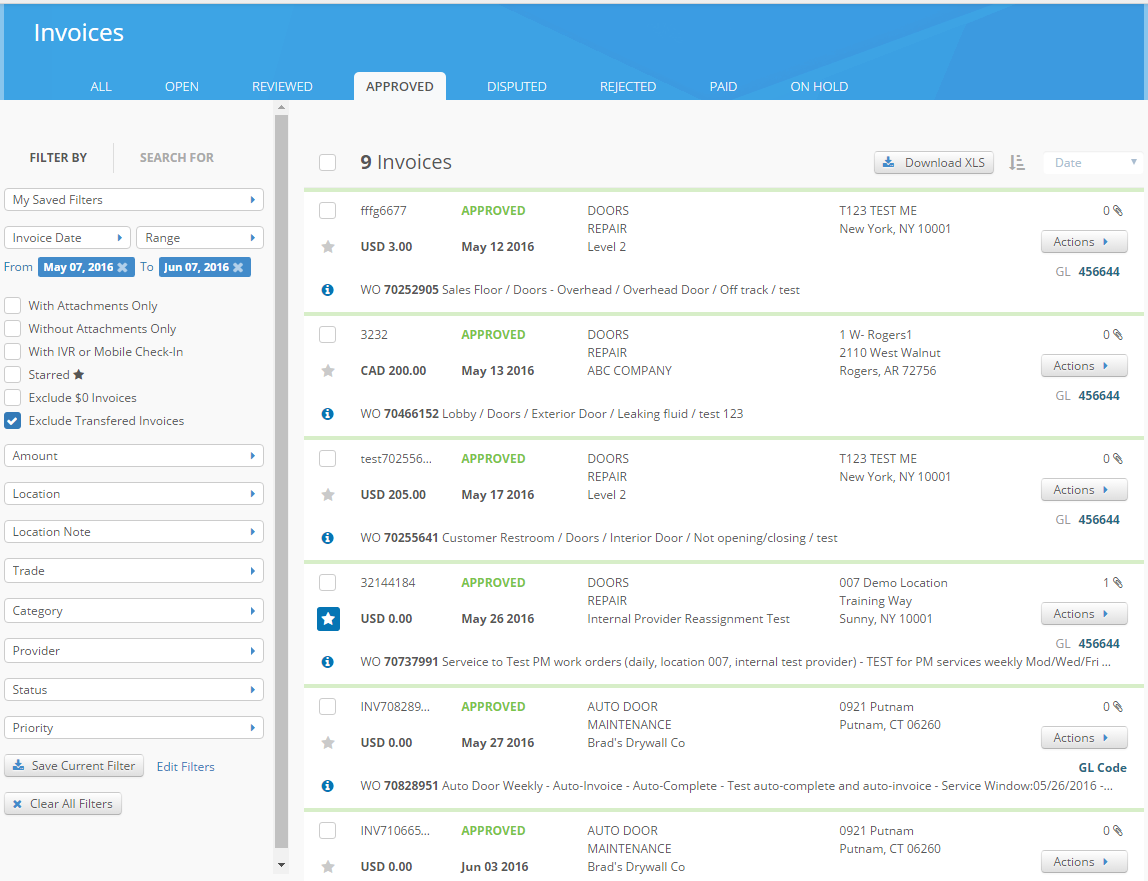Tick With Attachments Only checkbox
The height and width of the screenshot is (881, 1148).
click(x=12, y=305)
